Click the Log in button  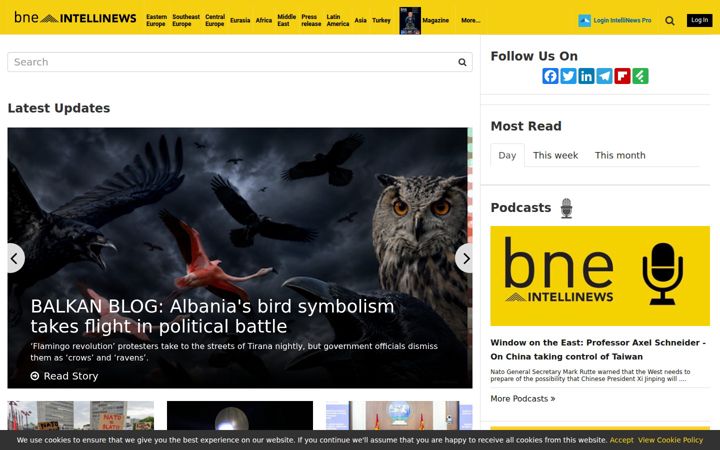coord(699,20)
